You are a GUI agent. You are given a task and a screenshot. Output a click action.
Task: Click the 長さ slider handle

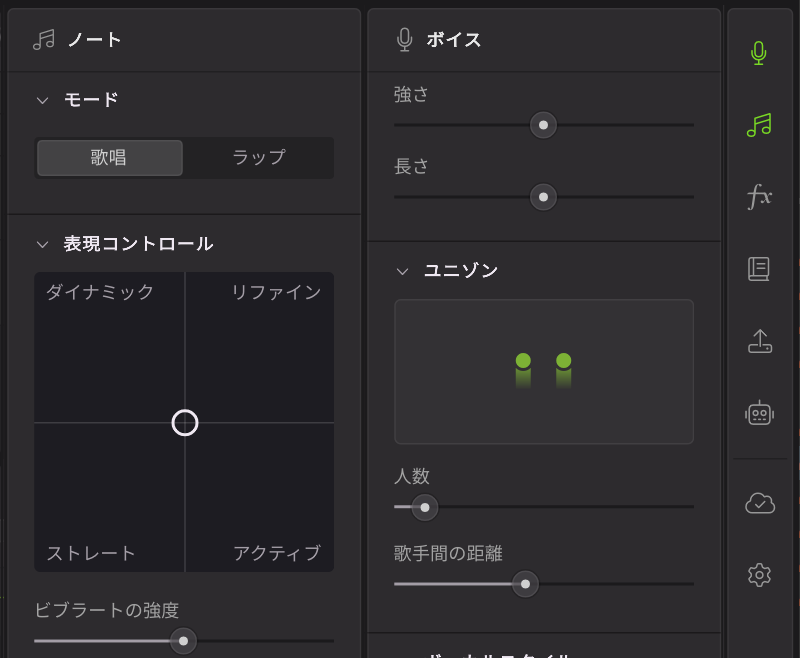pyautogui.click(x=543, y=197)
